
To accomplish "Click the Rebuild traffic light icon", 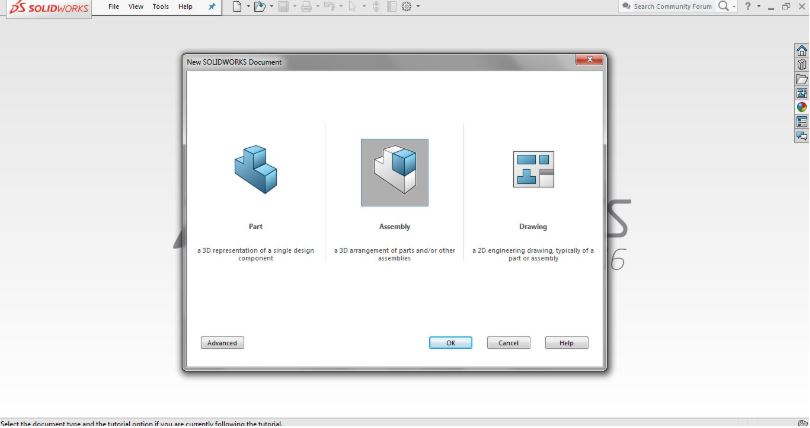I will [x=376, y=7].
